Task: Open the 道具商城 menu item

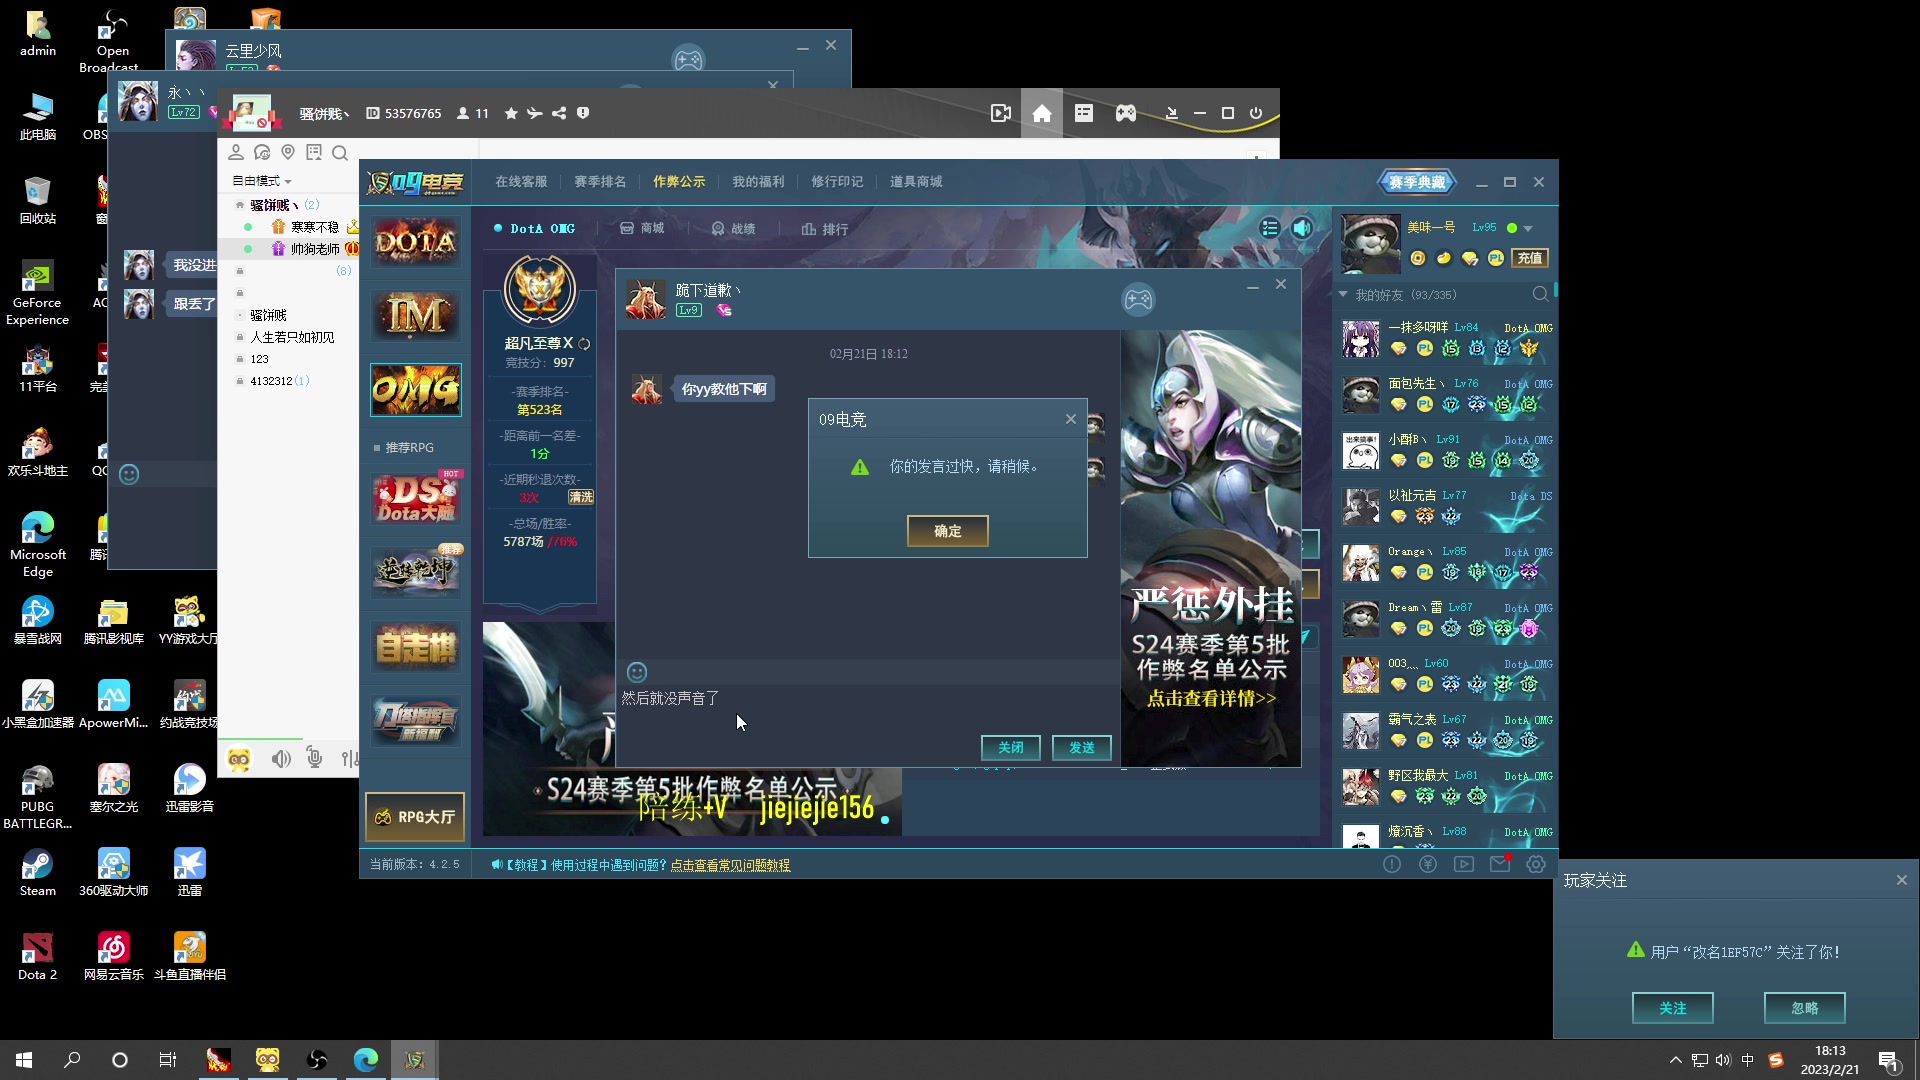Action: 916,181
